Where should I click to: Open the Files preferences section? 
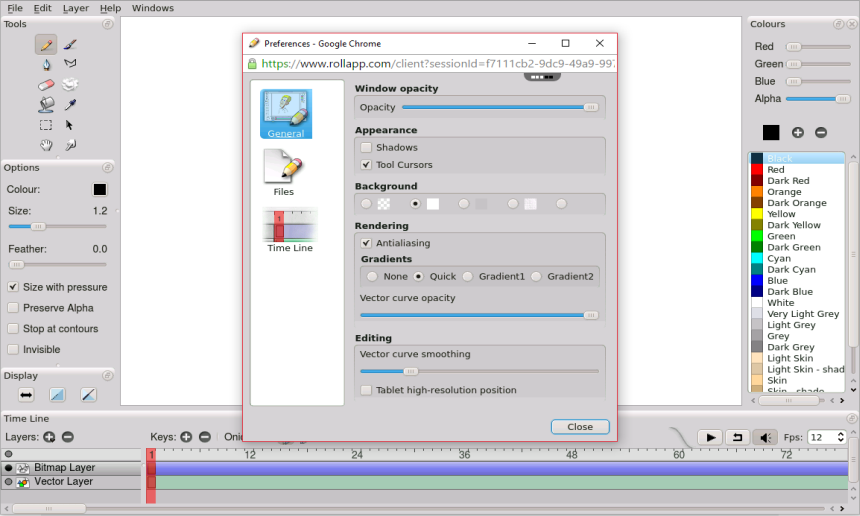click(284, 172)
